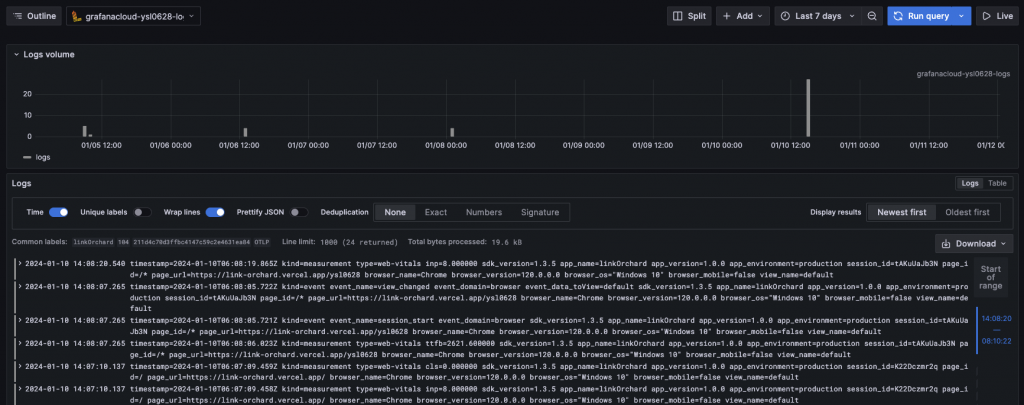Click the 211d4c70d3ffbc4147c59c2e4631ea84 label

191,242
